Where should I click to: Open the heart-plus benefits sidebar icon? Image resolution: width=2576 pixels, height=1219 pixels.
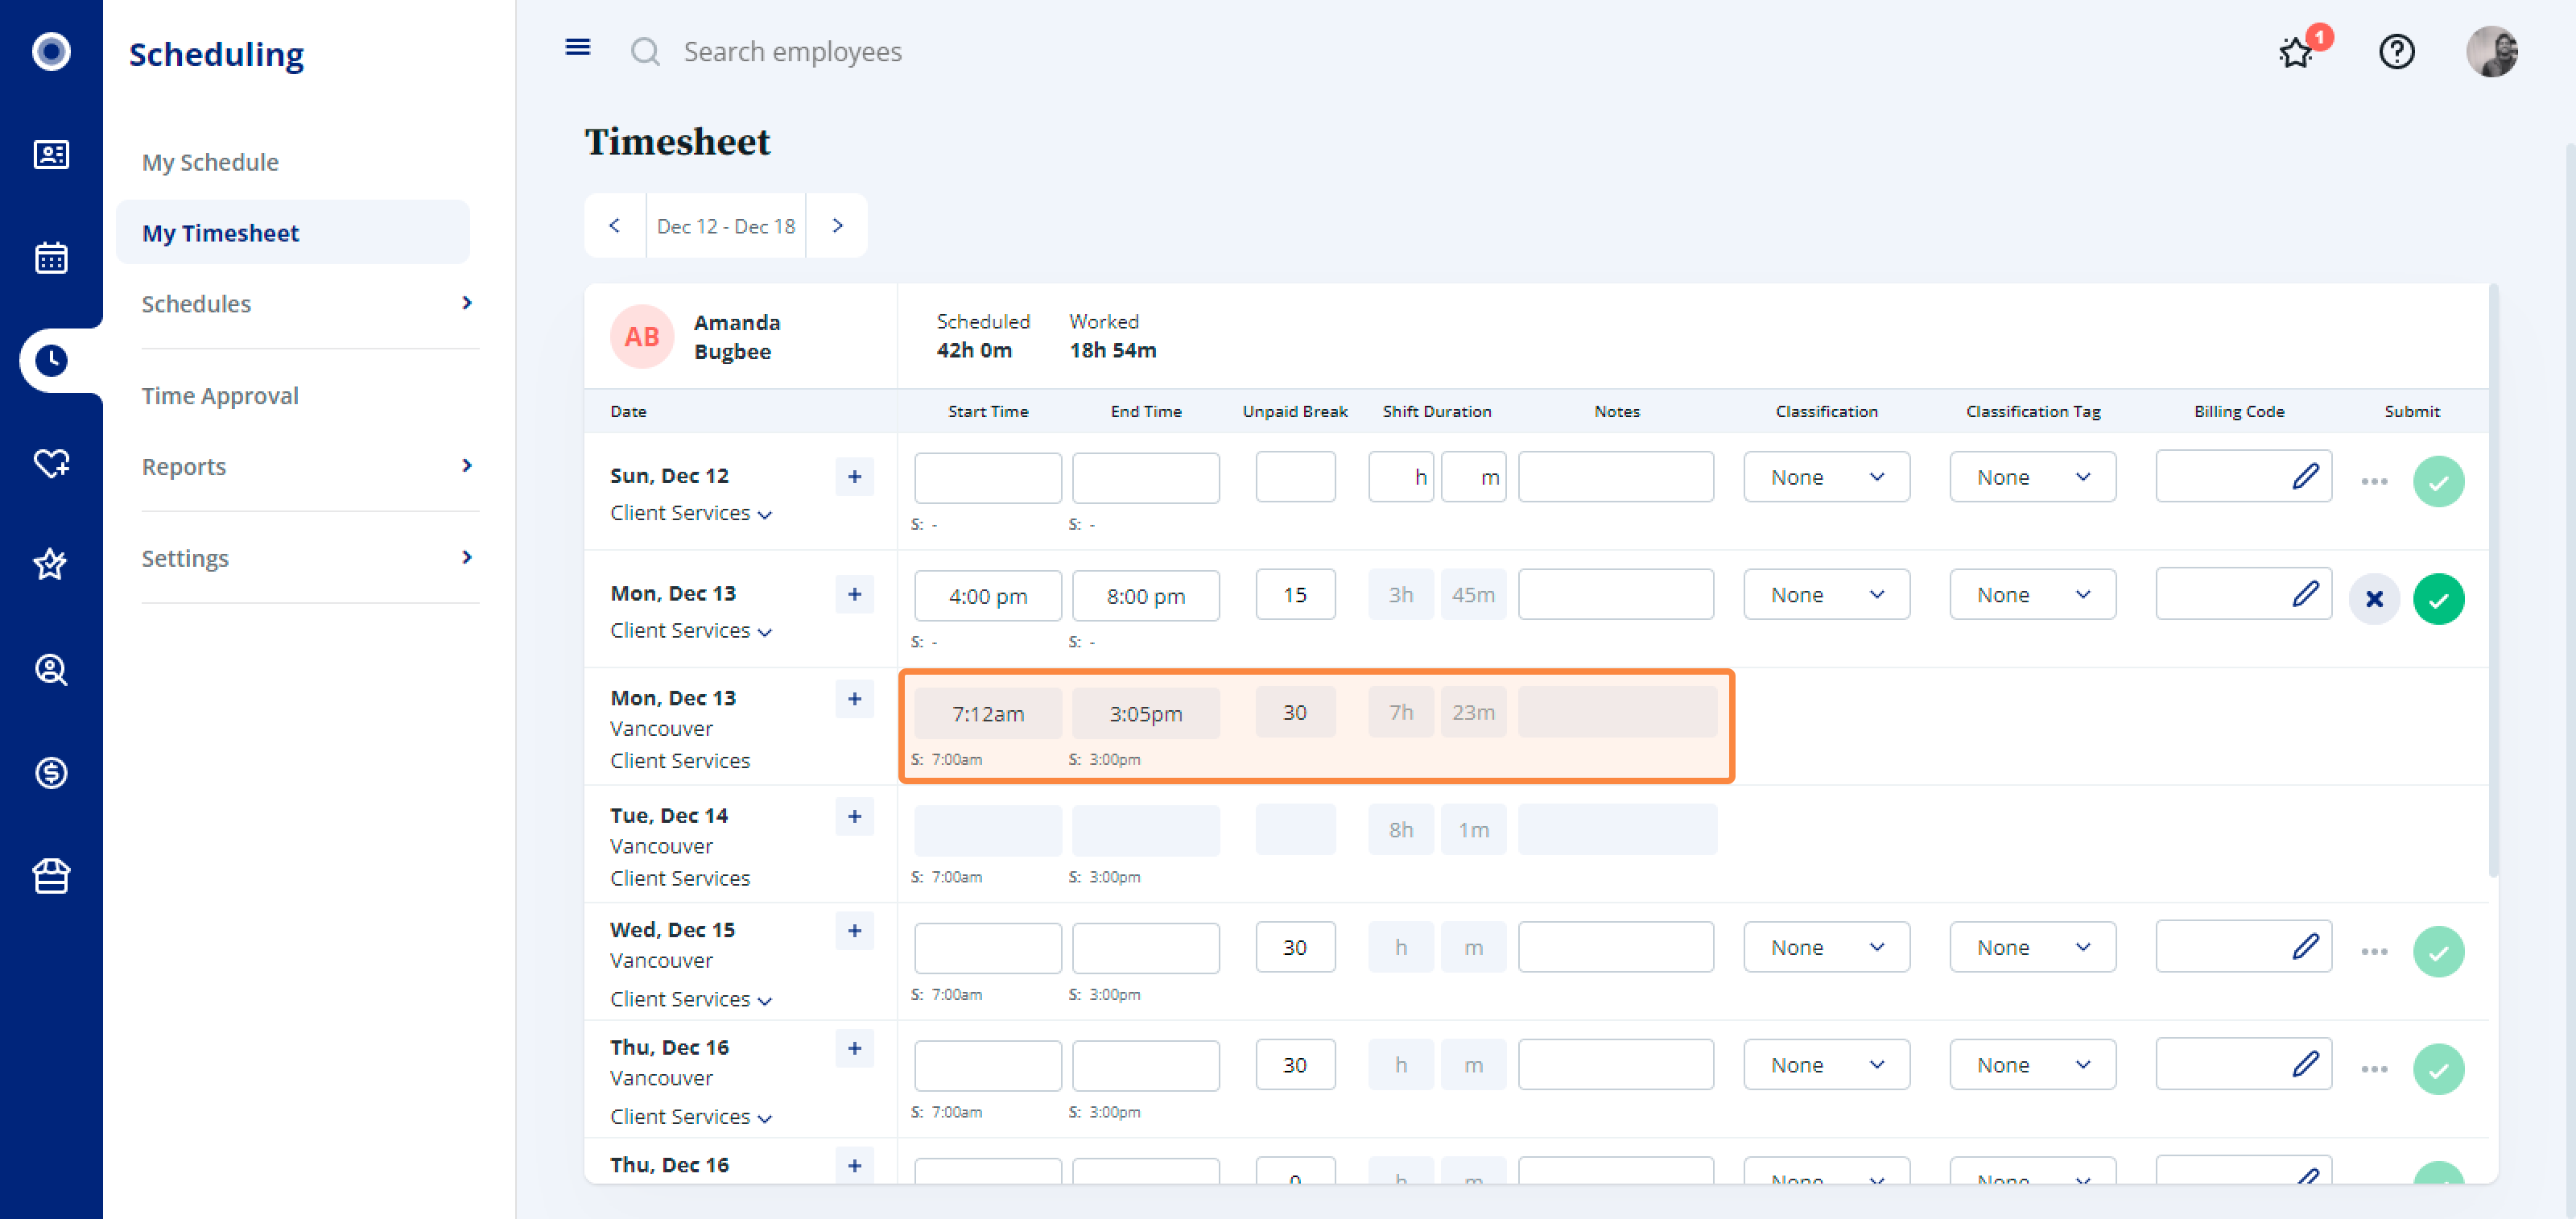(x=51, y=463)
